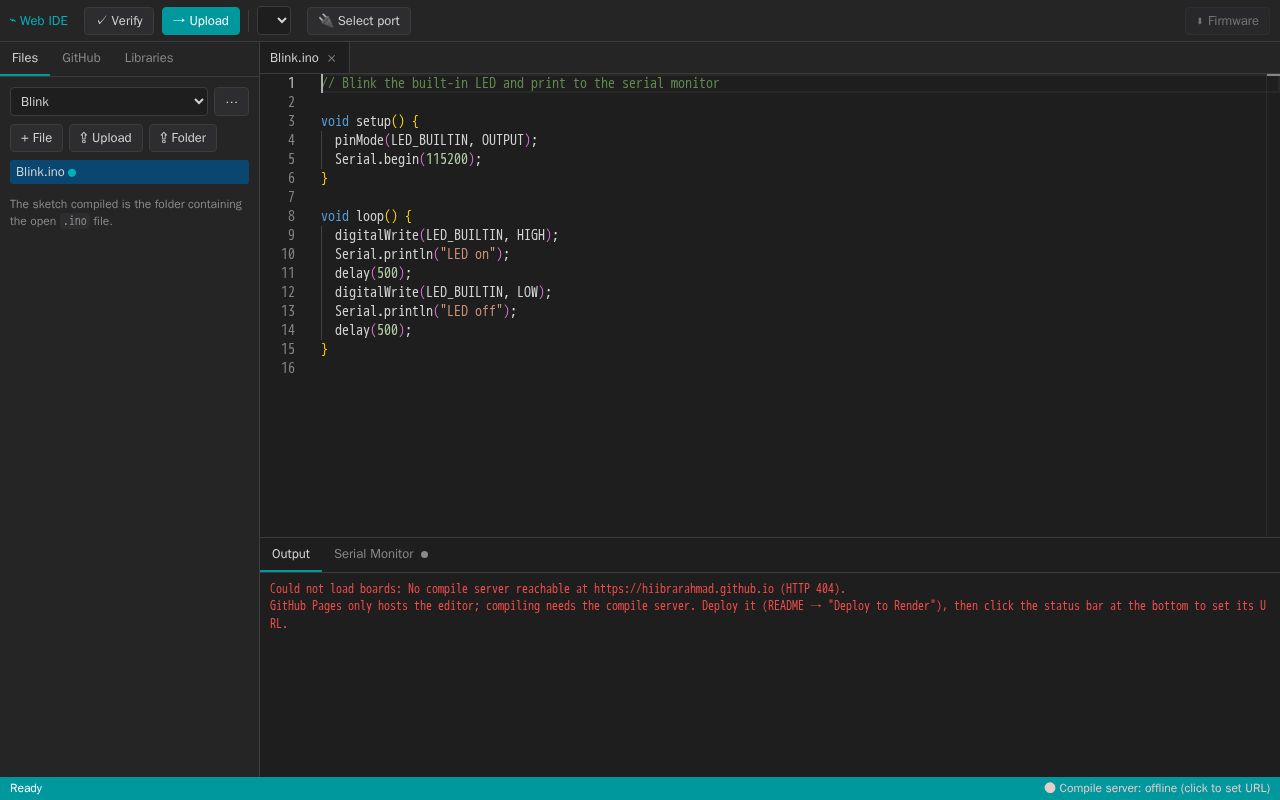Click the "Could not load boards" error line
1280x800 pixels.
click(x=558, y=589)
